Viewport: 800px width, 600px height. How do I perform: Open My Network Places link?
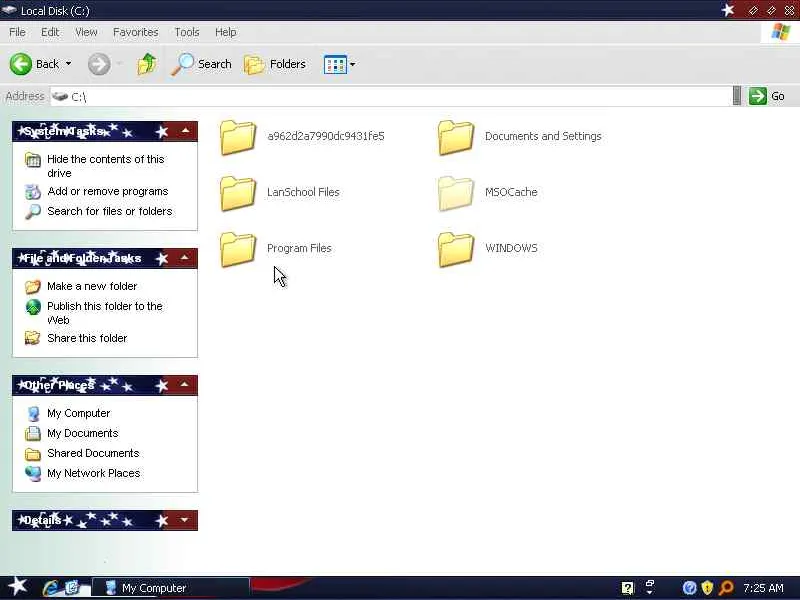[94, 473]
